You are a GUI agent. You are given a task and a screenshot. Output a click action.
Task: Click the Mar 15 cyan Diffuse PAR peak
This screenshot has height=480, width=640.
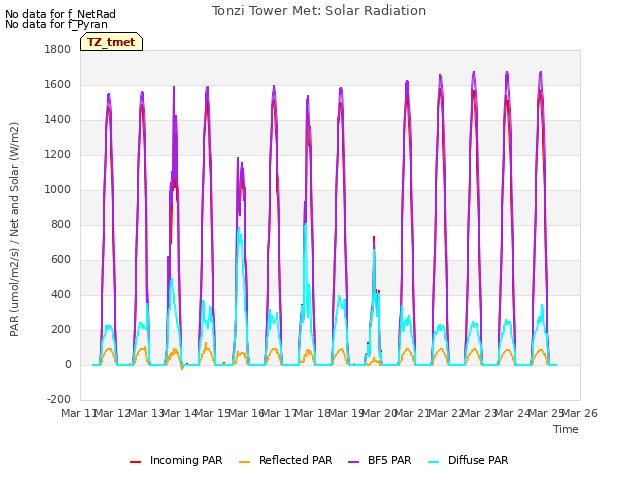click(239, 229)
